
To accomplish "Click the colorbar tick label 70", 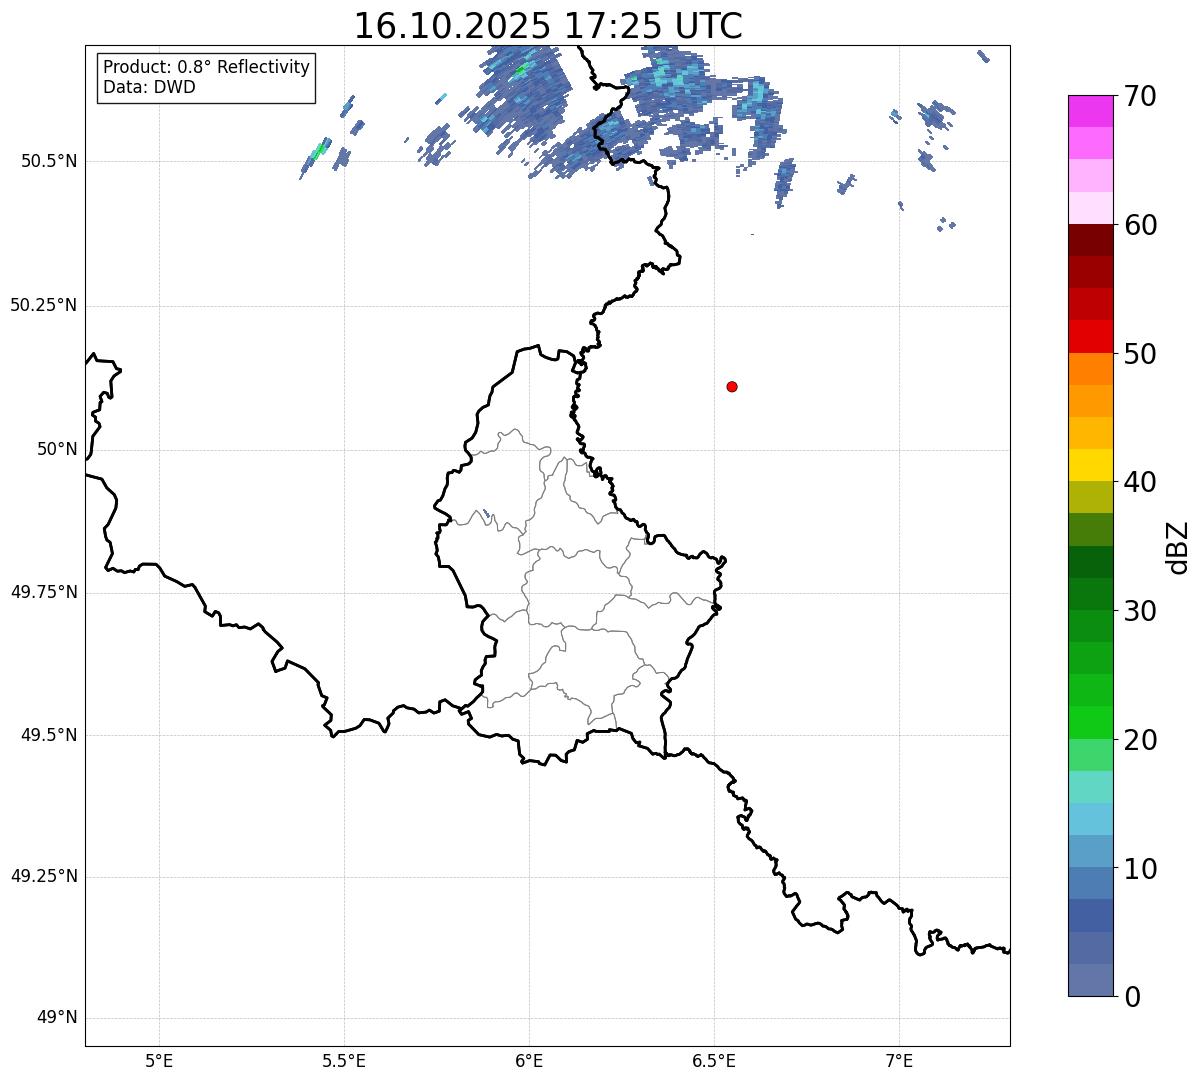I will (1140, 96).
